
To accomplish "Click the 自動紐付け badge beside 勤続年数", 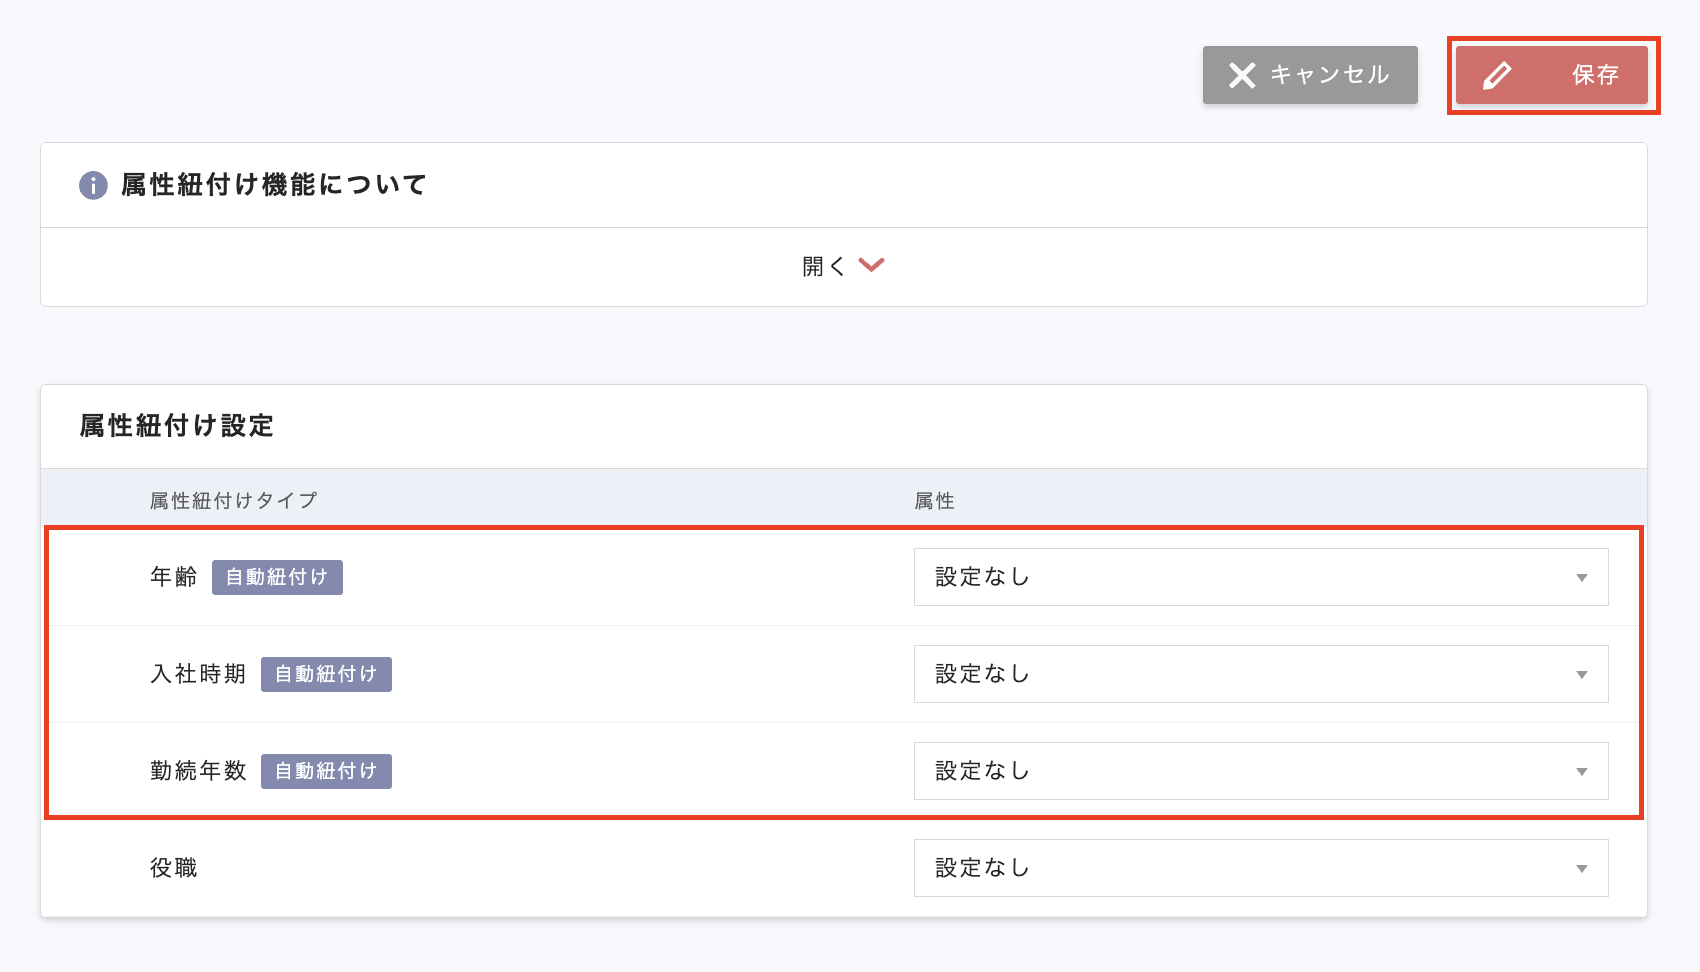I will coord(326,771).
